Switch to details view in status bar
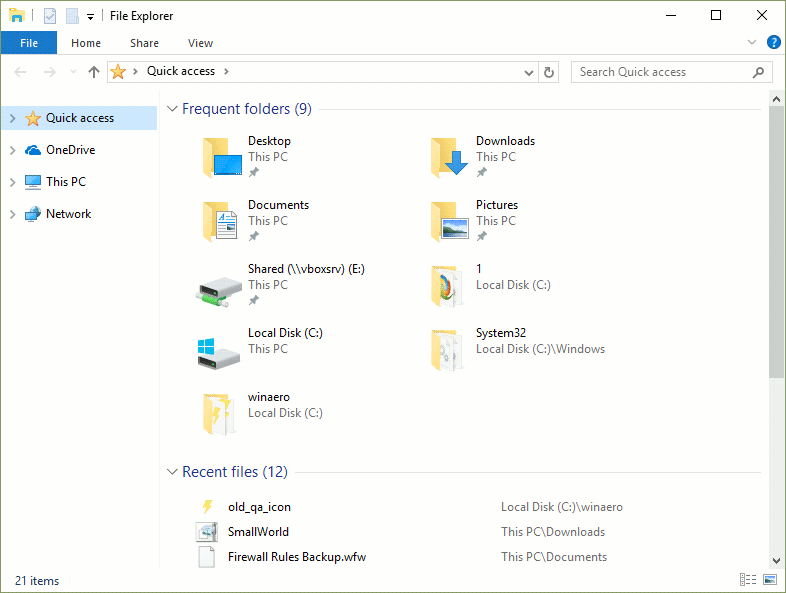The width and height of the screenshot is (786, 593). click(x=748, y=579)
